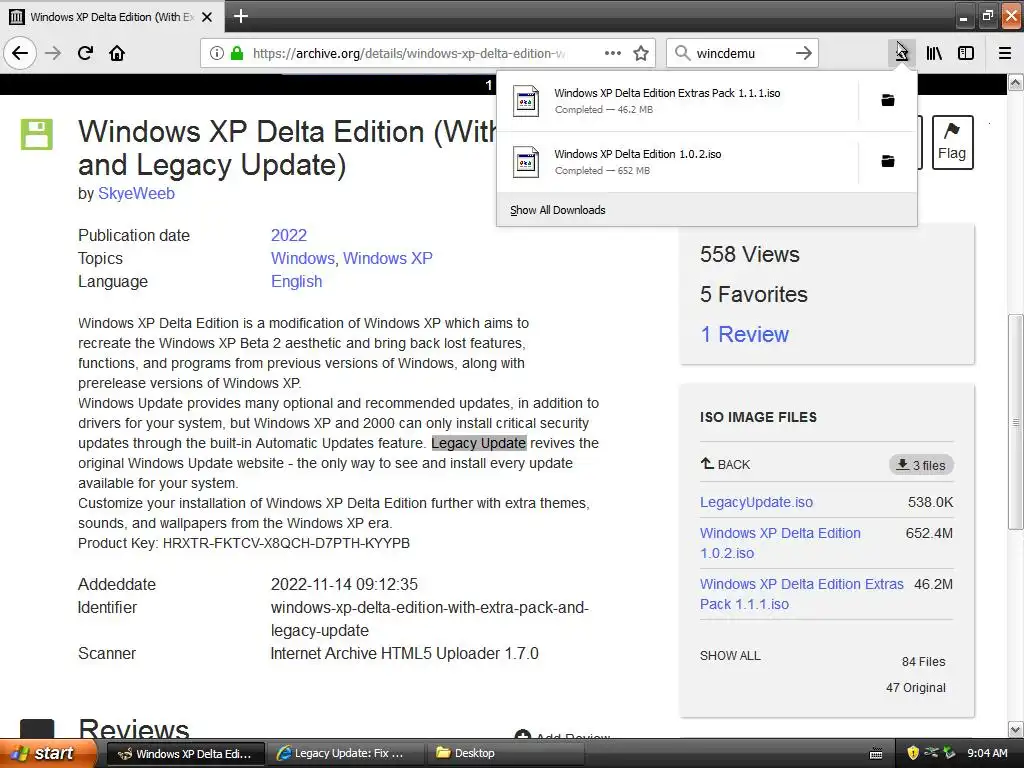
Task: Click the forward navigation arrow
Action: [x=54, y=53]
